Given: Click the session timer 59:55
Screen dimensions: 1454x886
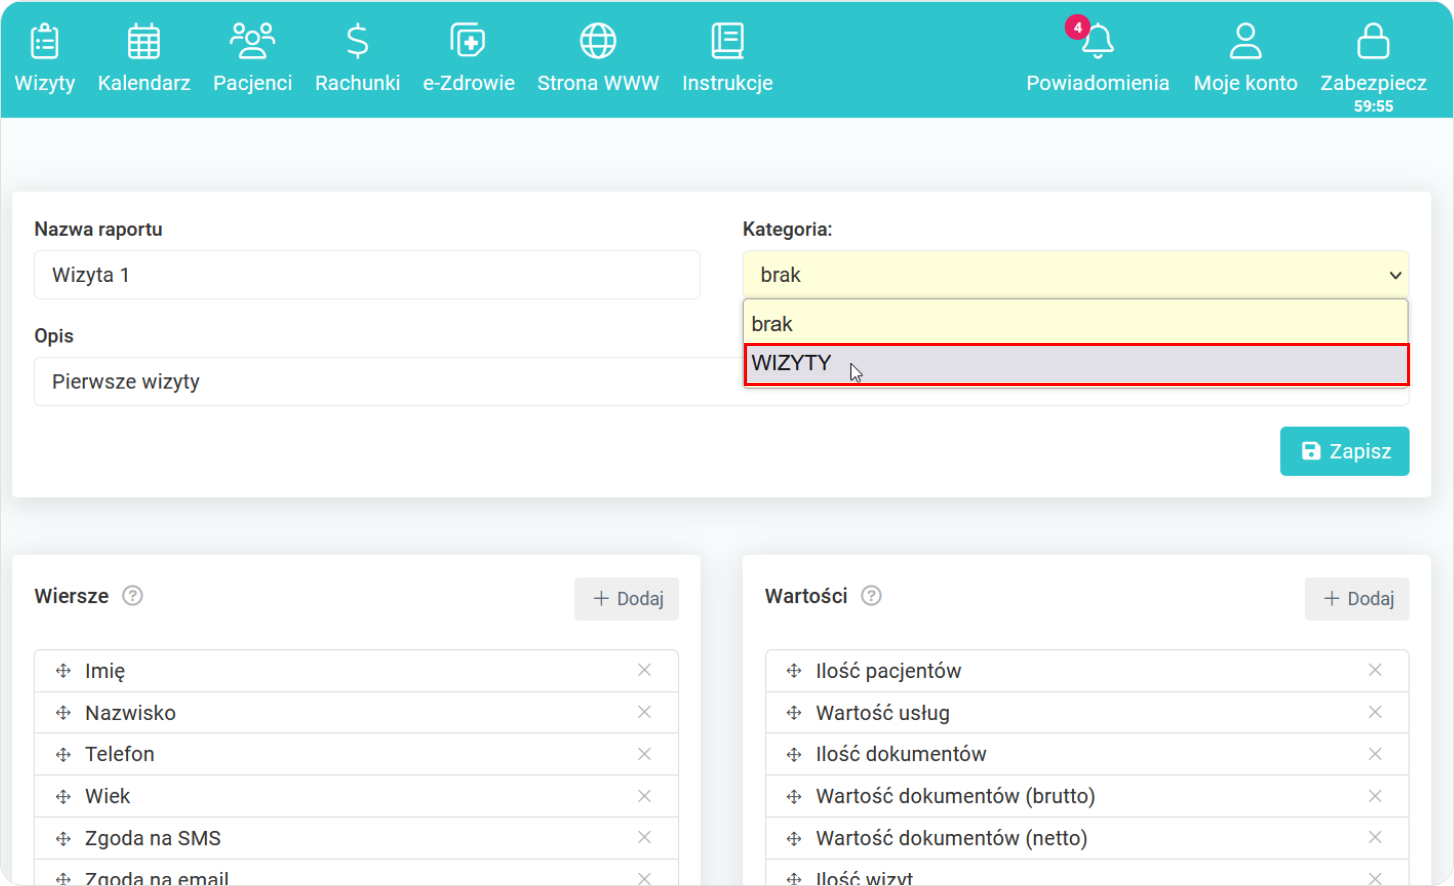Looking at the screenshot, I should (x=1373, y=106).
